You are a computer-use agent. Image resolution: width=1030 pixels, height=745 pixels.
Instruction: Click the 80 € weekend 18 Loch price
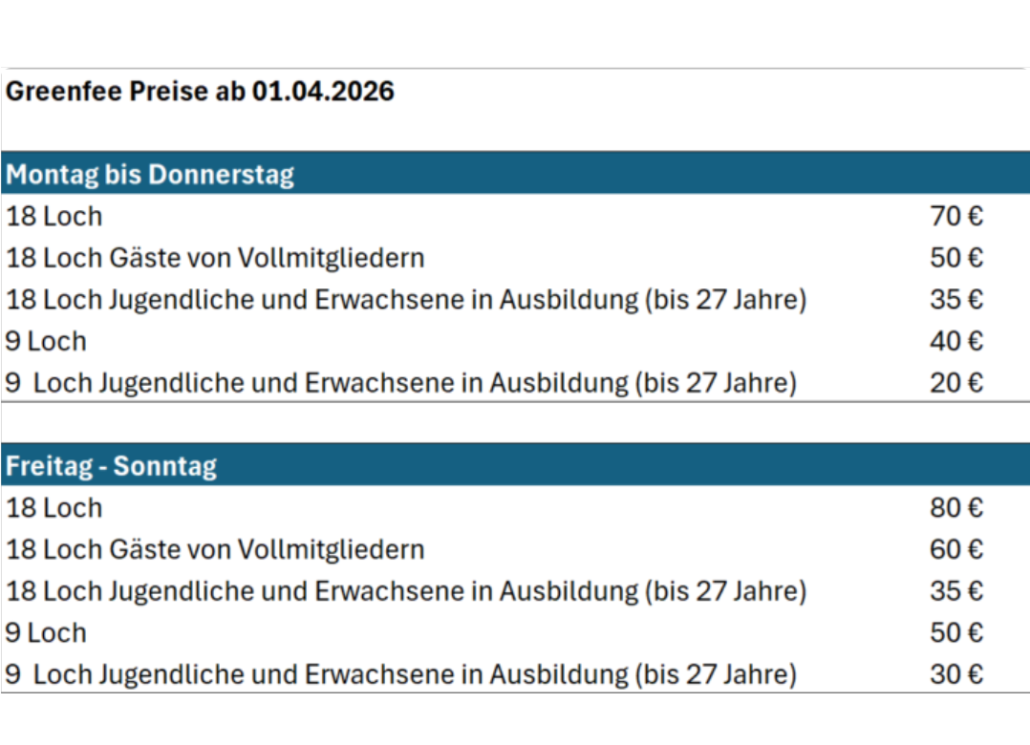coord(956,508)
